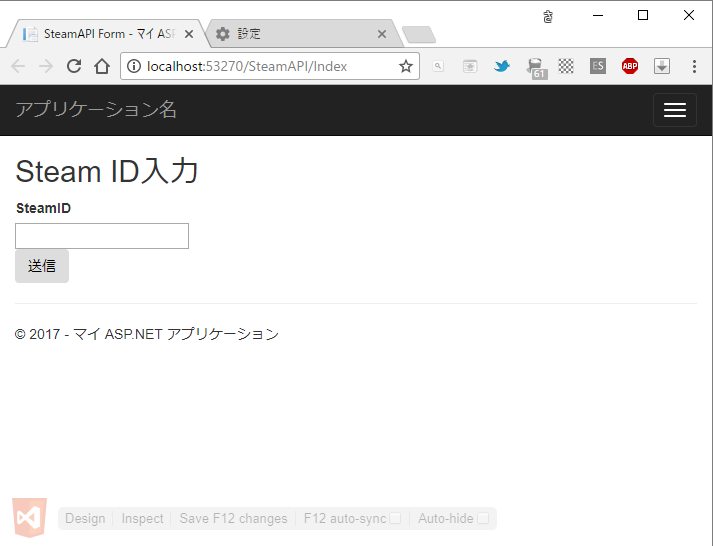Click the Visual Studio browser link logo
Viewport: 713px width, 546px height.
point(30,517)
